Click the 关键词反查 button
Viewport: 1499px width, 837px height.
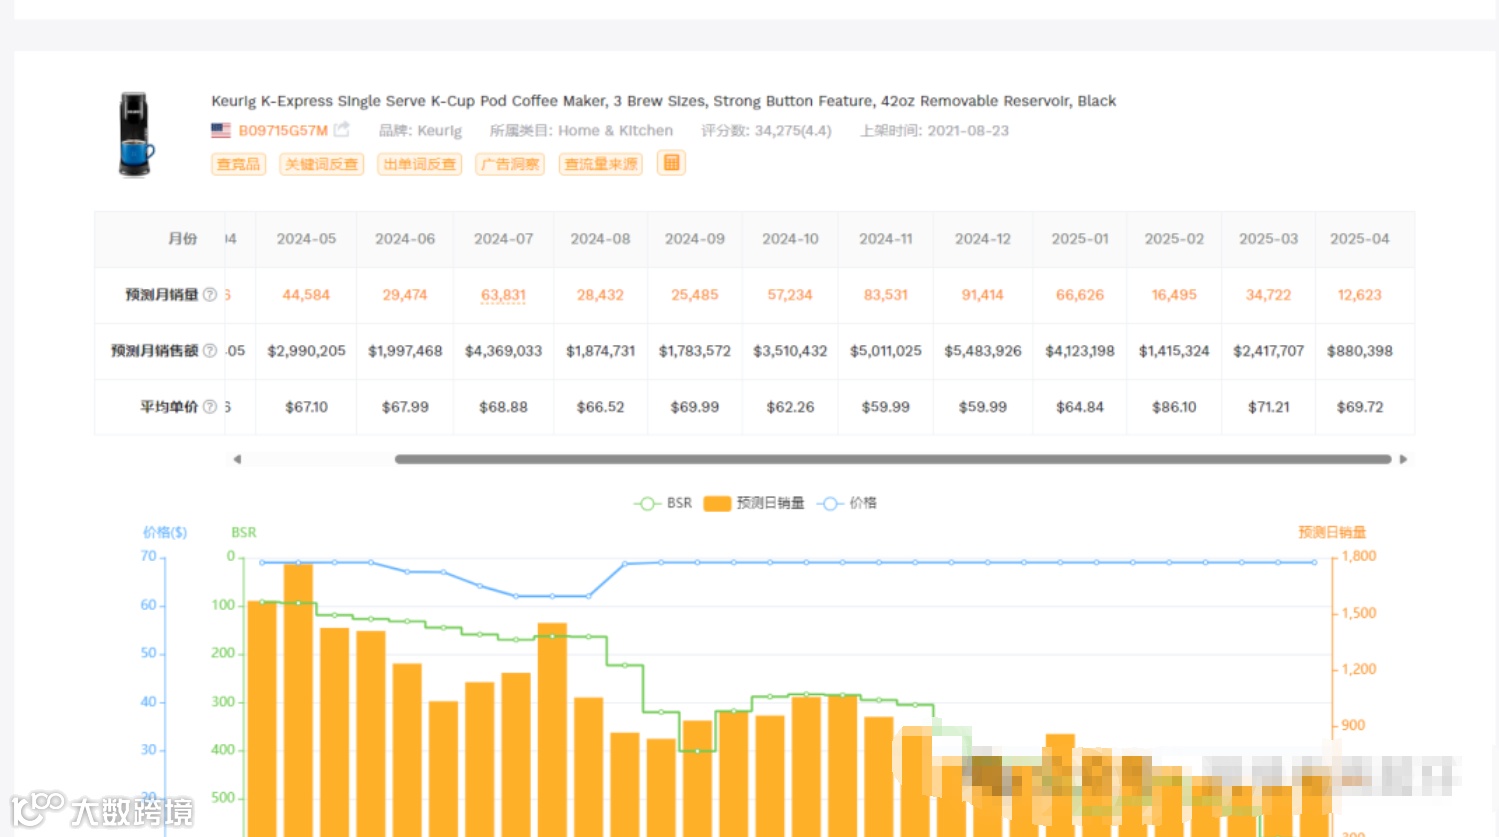(321, 164)
